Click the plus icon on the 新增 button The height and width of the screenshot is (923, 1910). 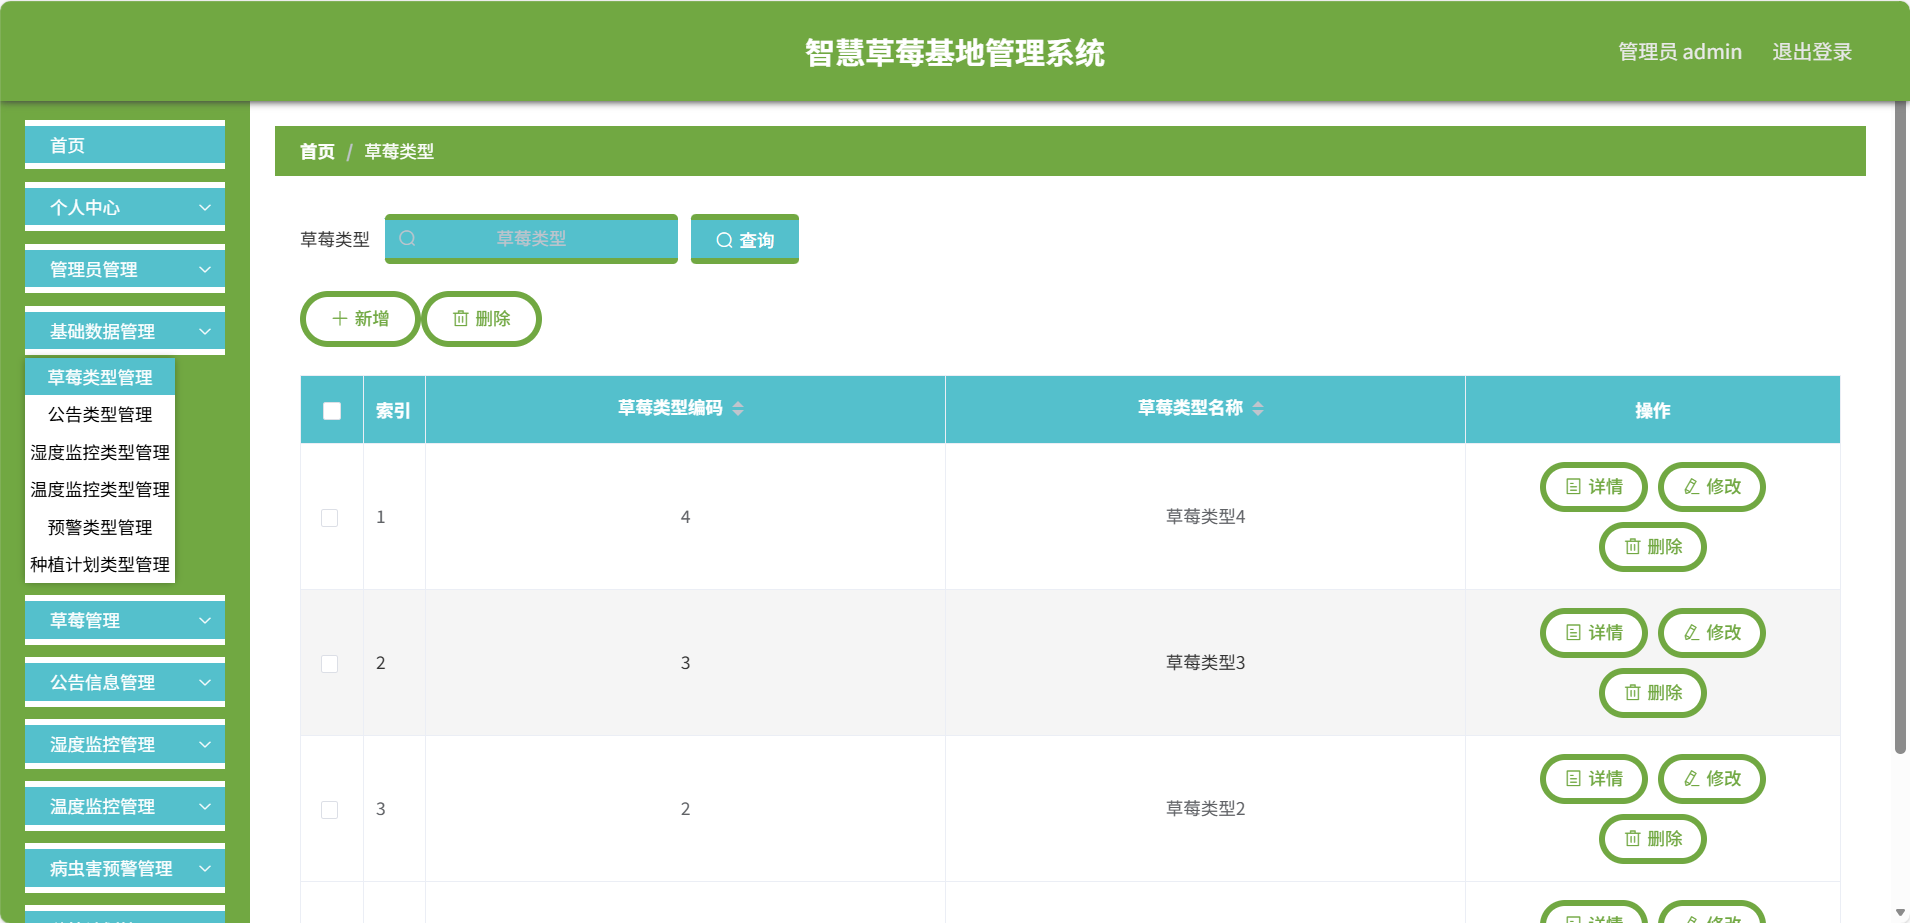pos(339,318)
